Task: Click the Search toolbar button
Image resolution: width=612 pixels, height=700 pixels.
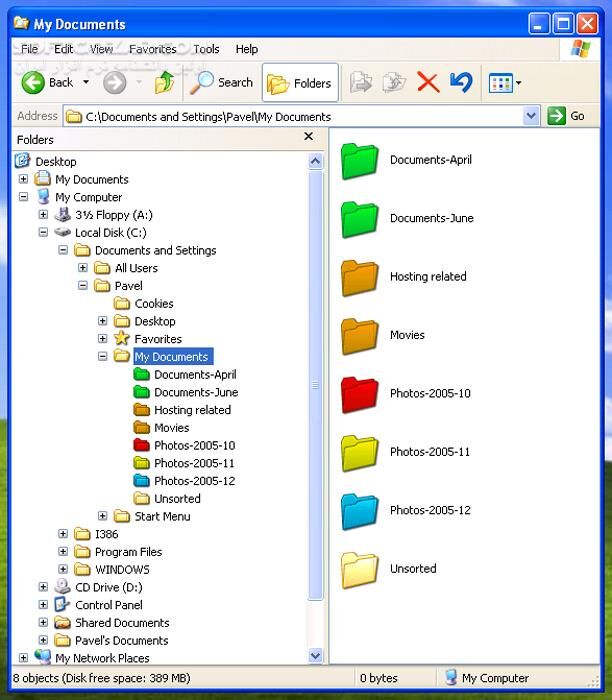Action: (x=222, y=83)
